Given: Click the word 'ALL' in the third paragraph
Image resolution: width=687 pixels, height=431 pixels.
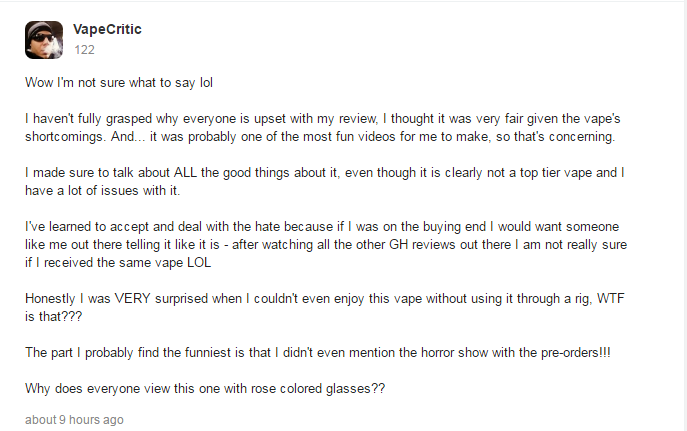Looking at the screenshot, I should click(x=185, y=173).
